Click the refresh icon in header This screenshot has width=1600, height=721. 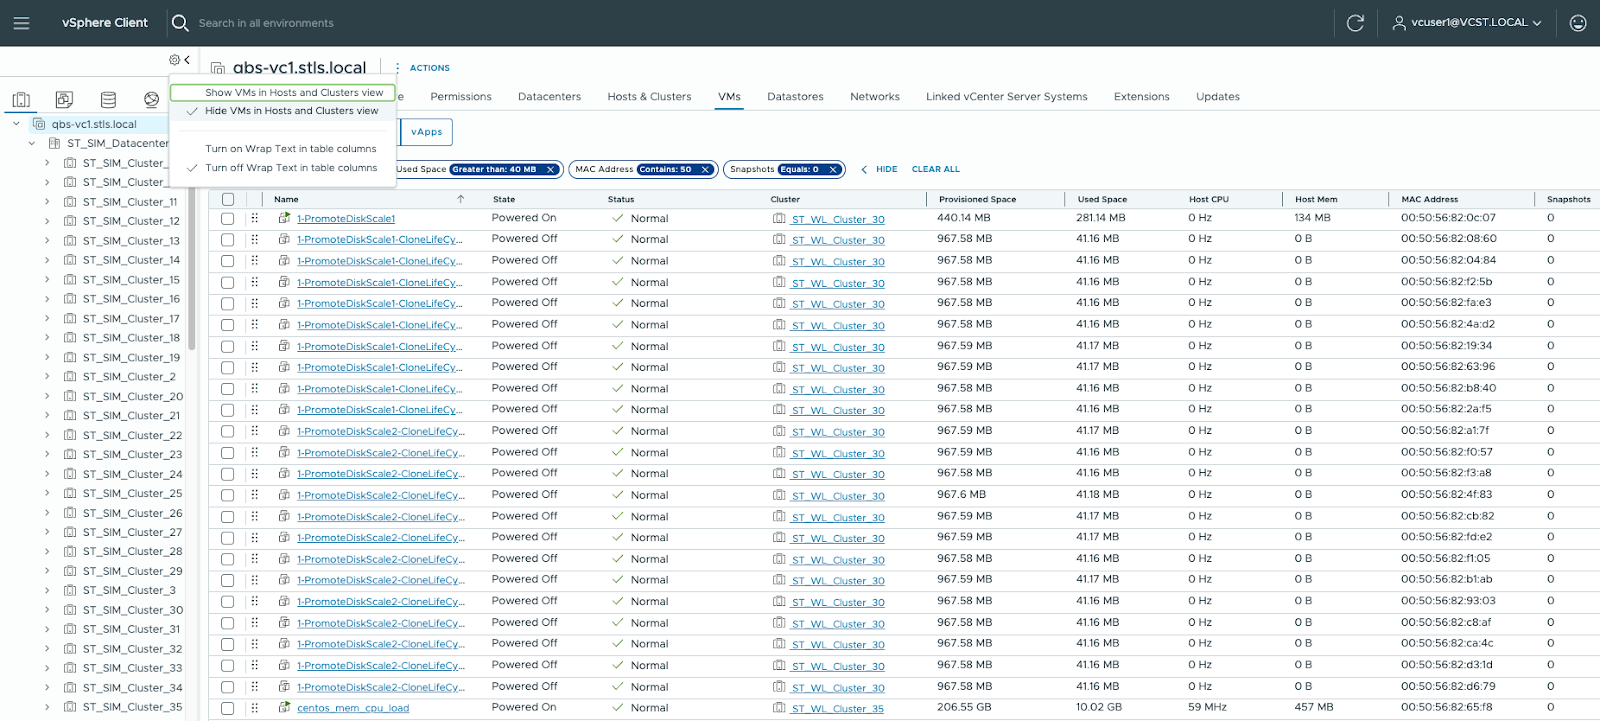tap(1355, 23)
